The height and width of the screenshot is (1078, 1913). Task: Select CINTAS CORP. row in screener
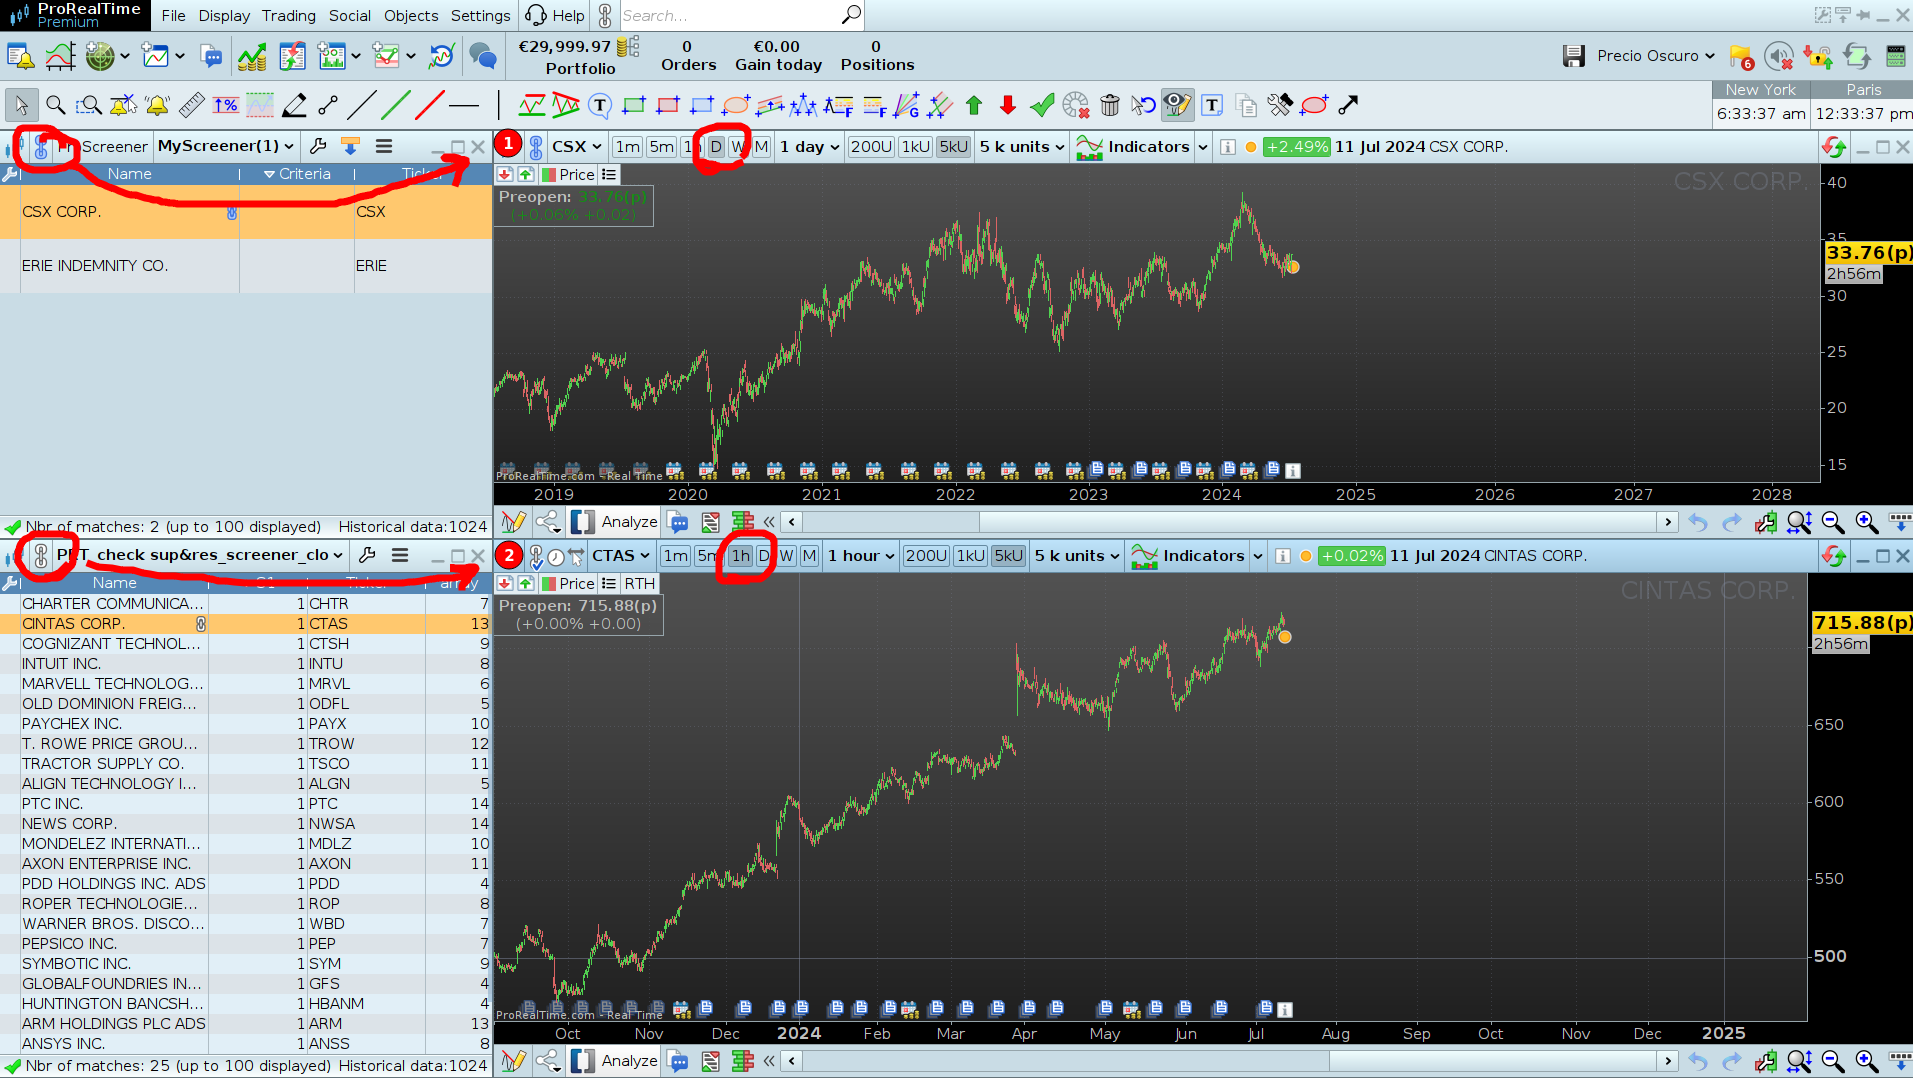[246, 624]
